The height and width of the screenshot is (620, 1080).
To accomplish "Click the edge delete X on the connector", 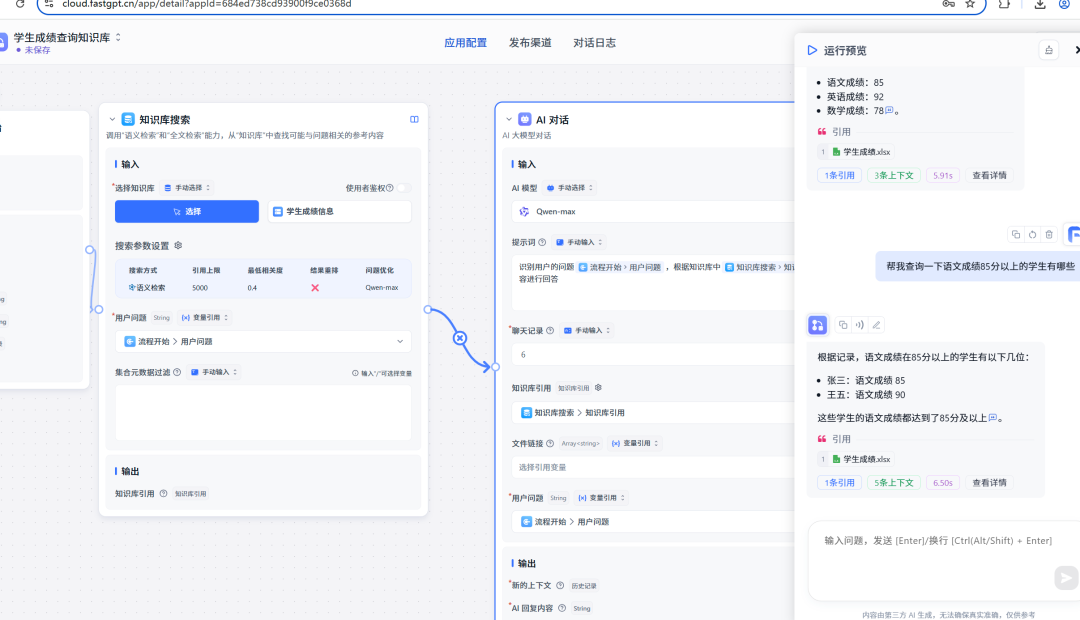I will [x=459, y=338].
